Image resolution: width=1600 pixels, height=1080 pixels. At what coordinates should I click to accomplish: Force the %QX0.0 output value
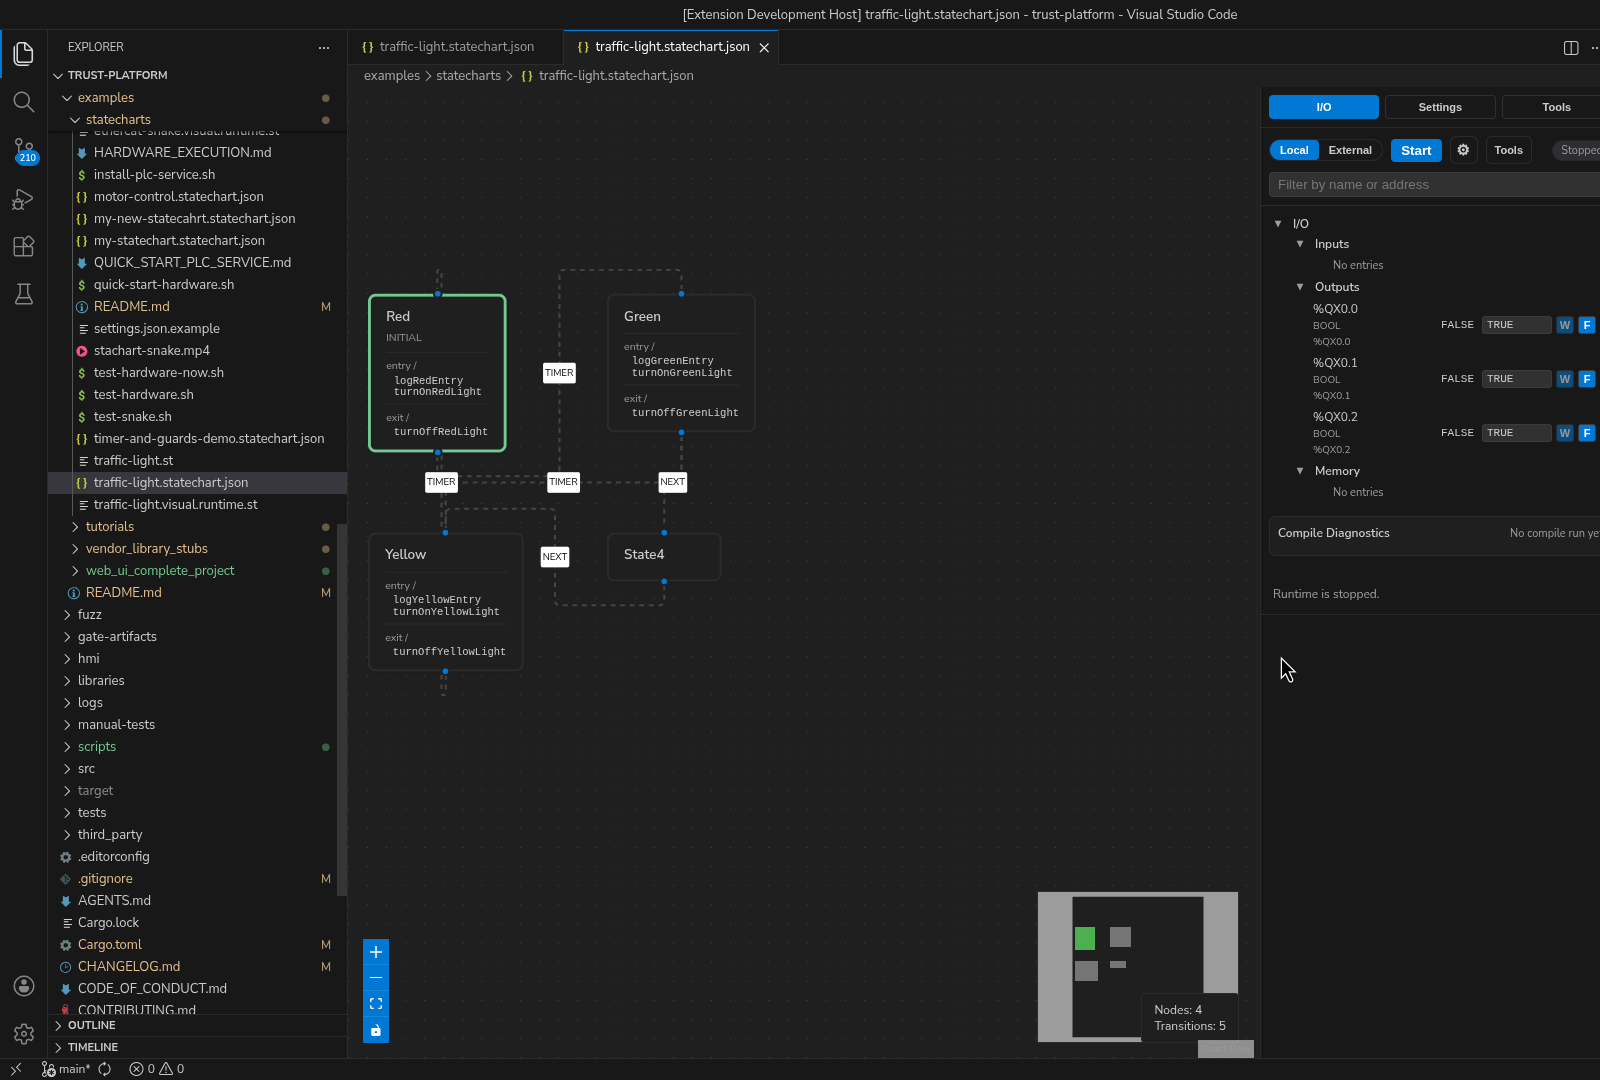pos(1587,324)
